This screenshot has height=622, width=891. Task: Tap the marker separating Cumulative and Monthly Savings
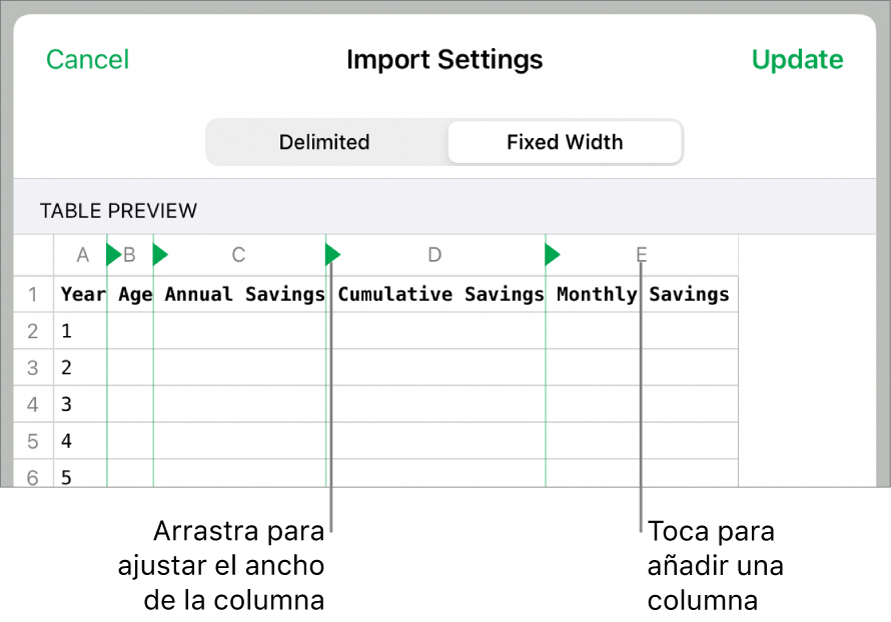click(x=551, y=255)
